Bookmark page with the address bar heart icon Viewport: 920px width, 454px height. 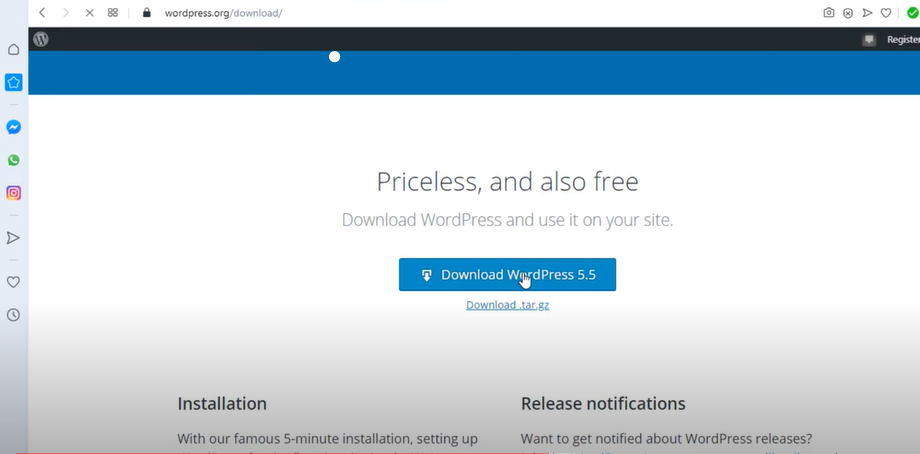(886, 13)
